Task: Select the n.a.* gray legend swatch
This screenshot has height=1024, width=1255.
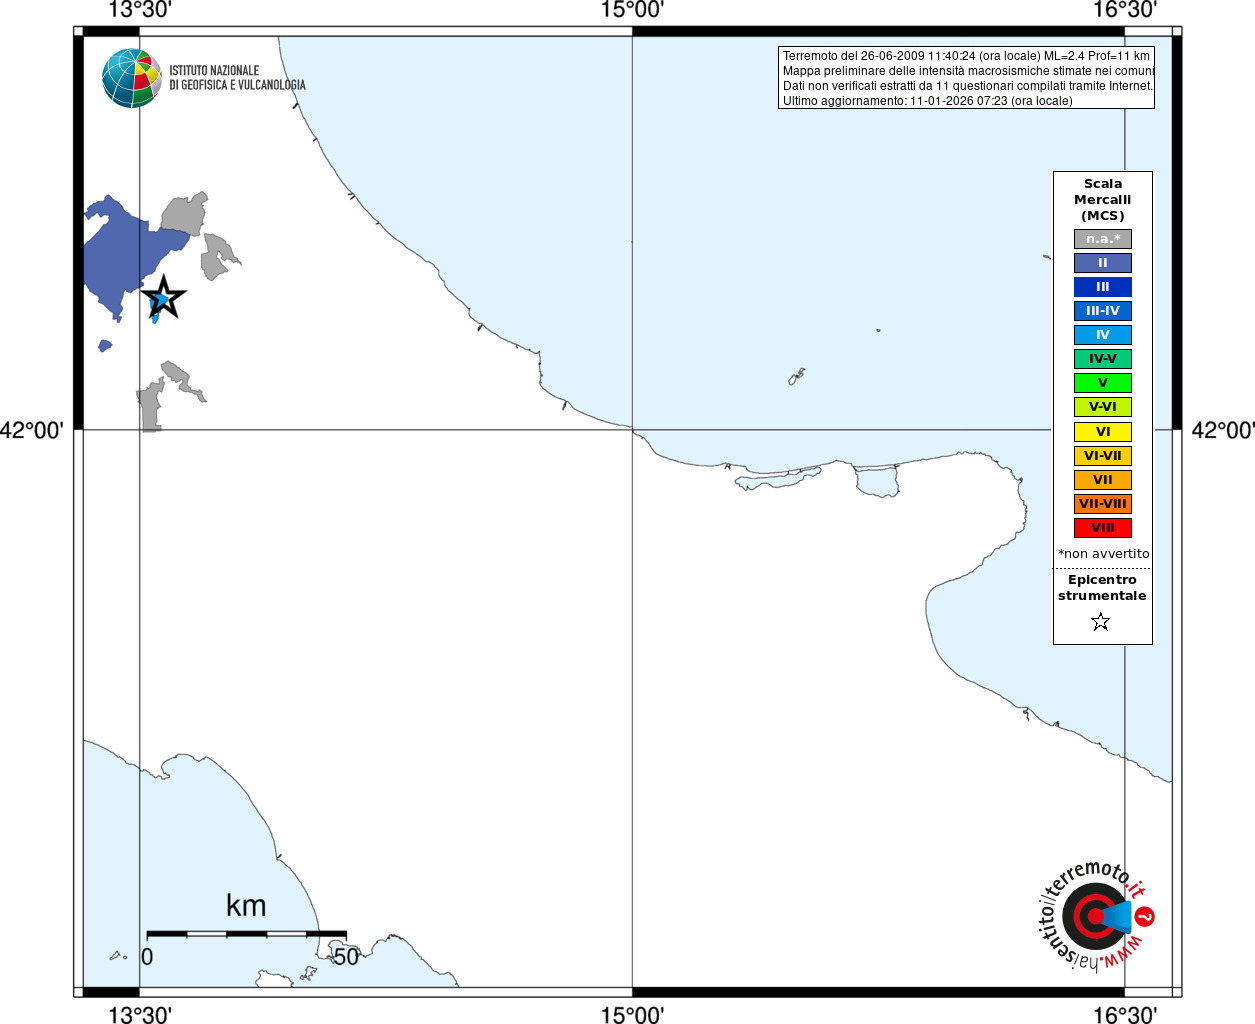Action: coord(1103,239)
